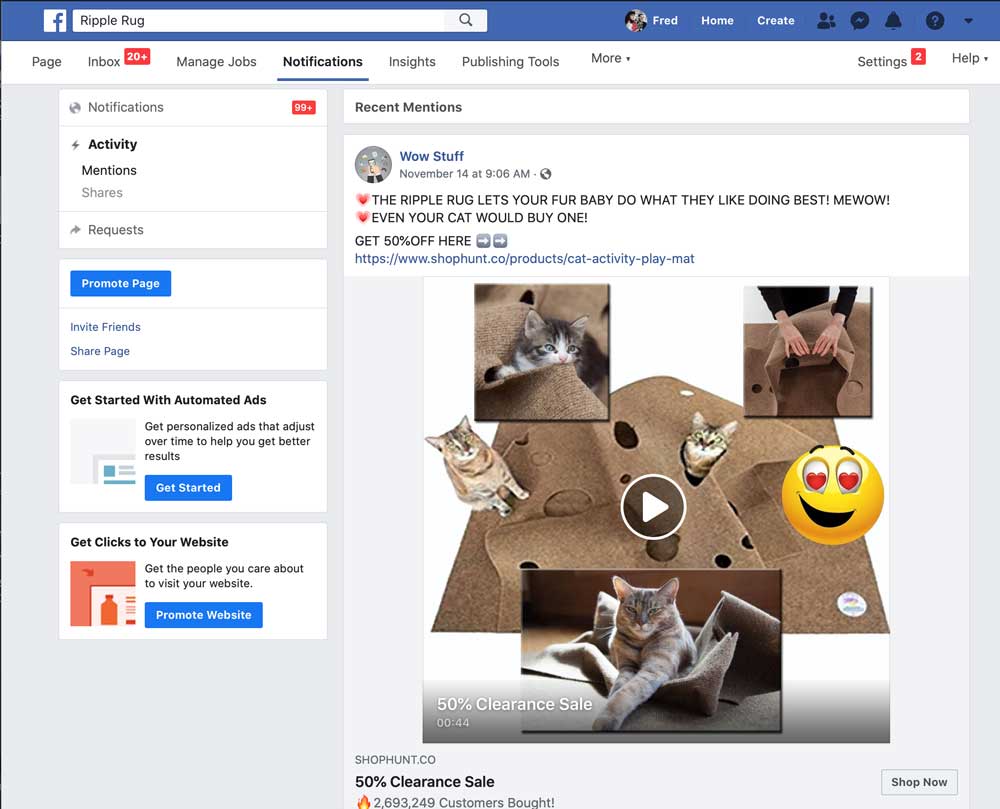Click the website clicks illustration

[x=103, y=594]
